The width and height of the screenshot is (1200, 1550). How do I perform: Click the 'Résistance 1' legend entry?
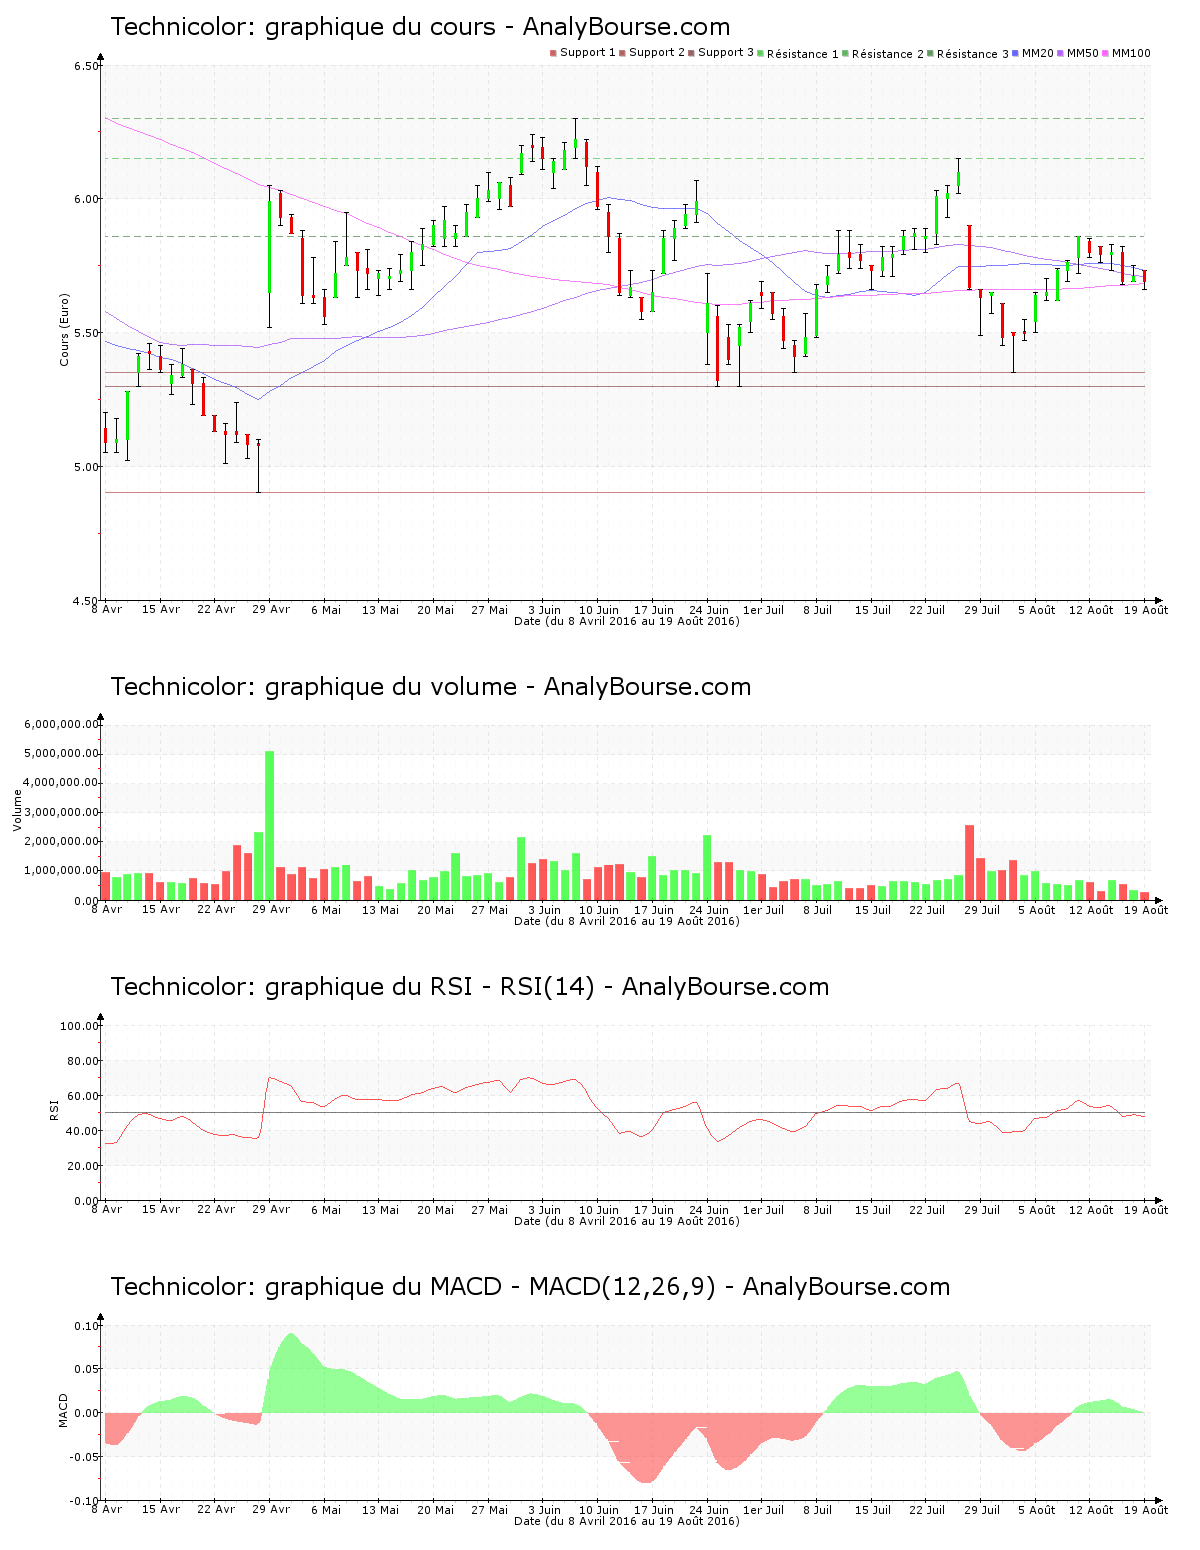coord(798,53)
